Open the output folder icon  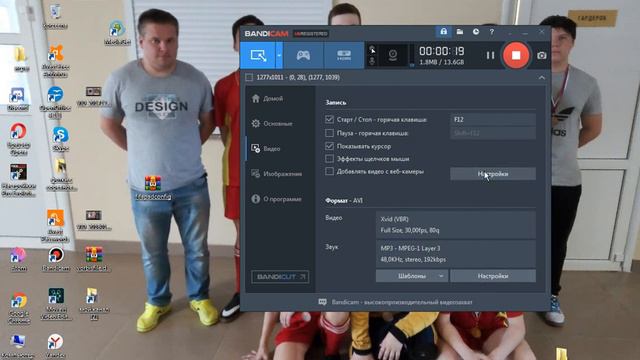pyautogui.click(x=460, y=31)
